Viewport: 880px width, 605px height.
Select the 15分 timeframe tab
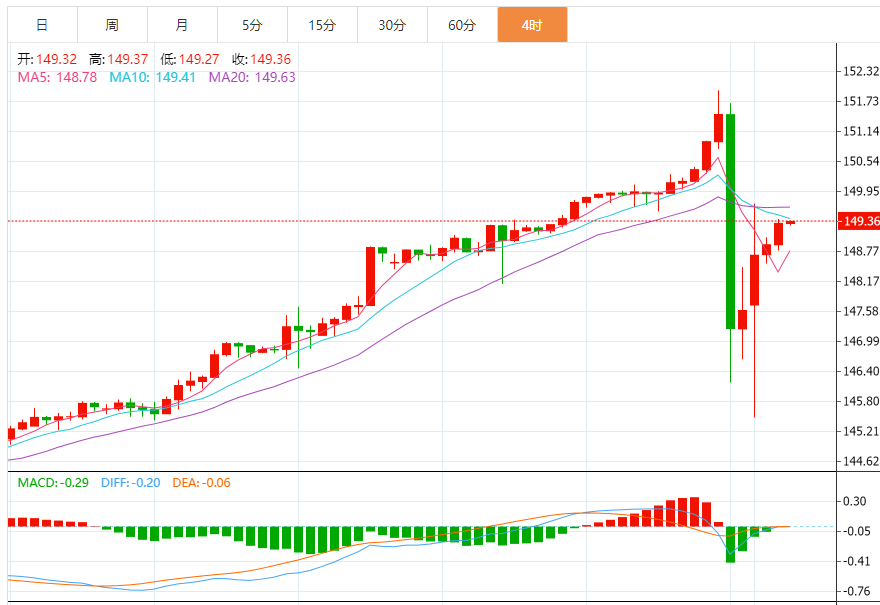click(322, 25)
